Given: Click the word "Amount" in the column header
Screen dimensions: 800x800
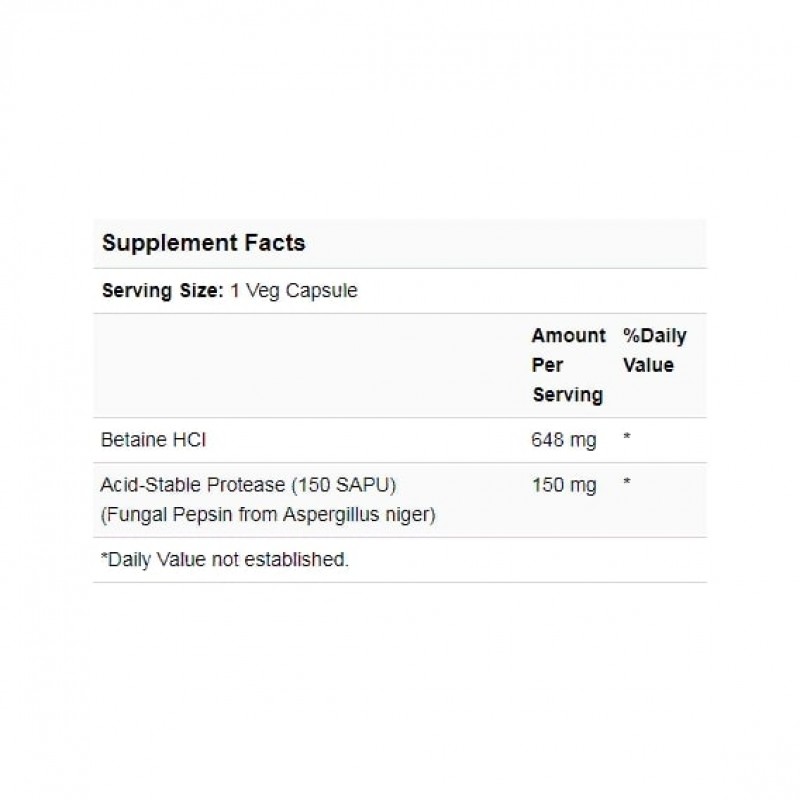Looking at the screenshot, I should point(568,336).
